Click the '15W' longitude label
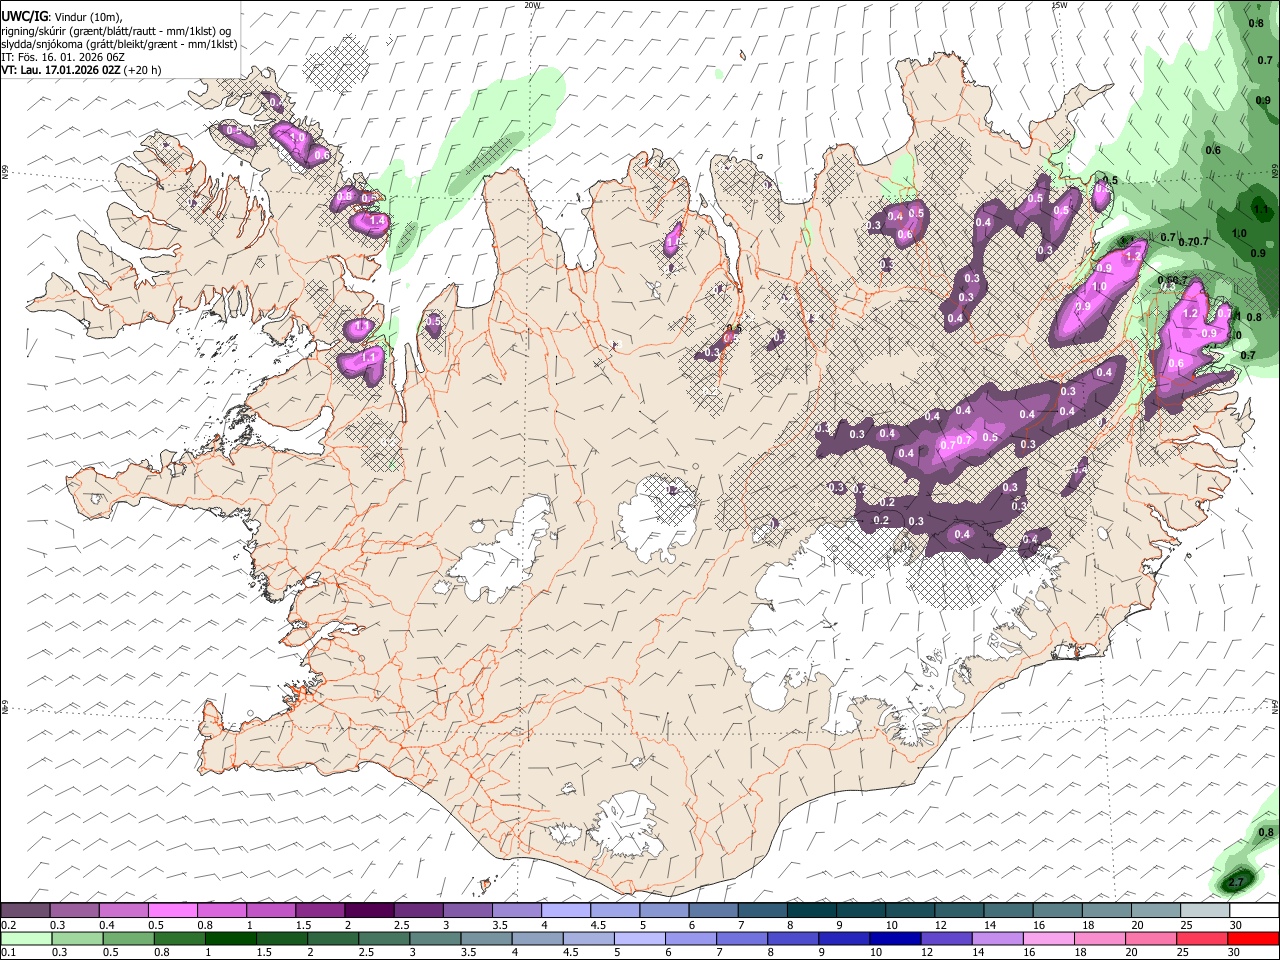The width and height of the screenshot is (1280, 960). click(1059, 5)
